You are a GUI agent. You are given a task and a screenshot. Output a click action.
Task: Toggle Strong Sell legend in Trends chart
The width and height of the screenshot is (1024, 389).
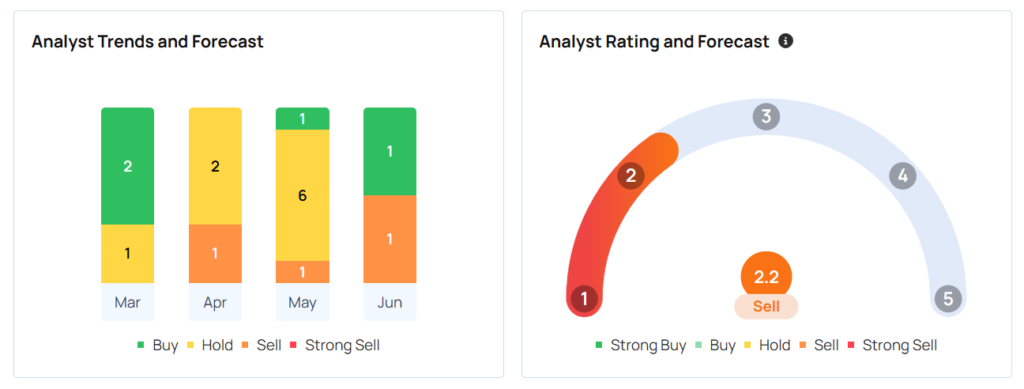334,345
